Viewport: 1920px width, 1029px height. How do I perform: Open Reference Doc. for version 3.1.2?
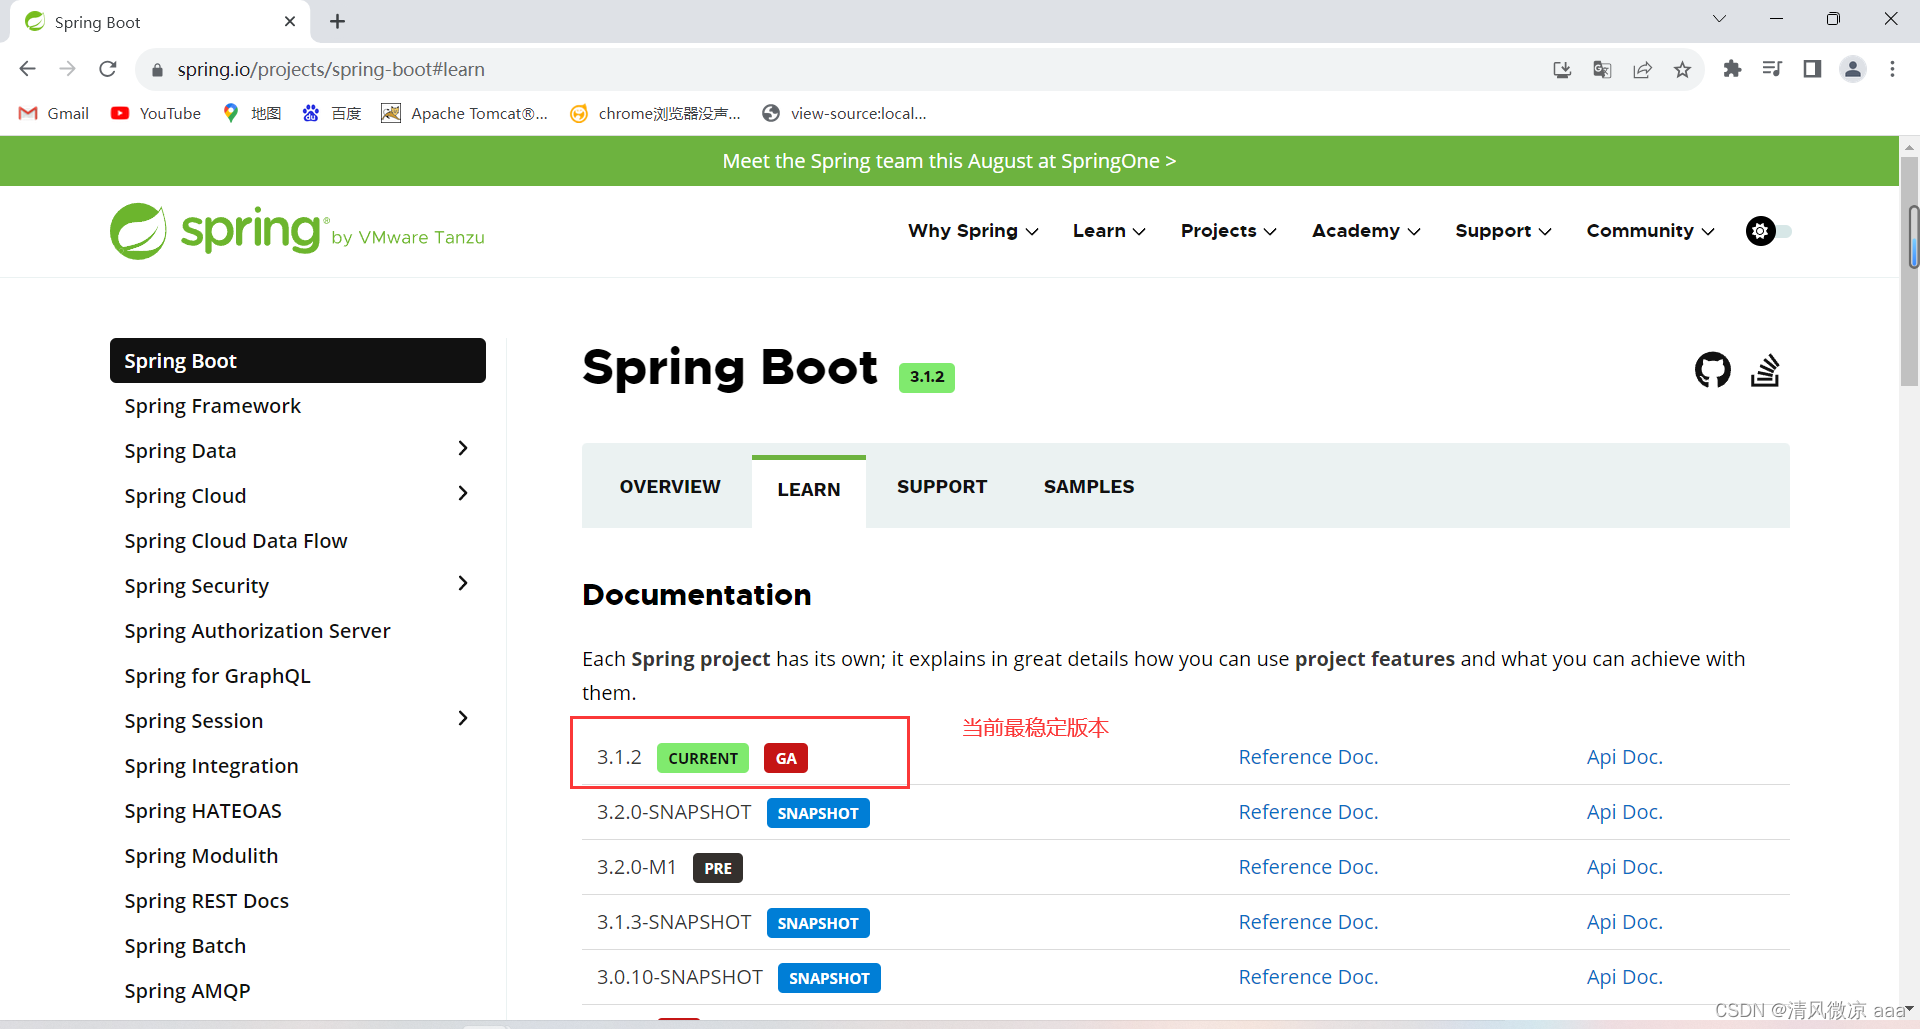pos(1308,757)
